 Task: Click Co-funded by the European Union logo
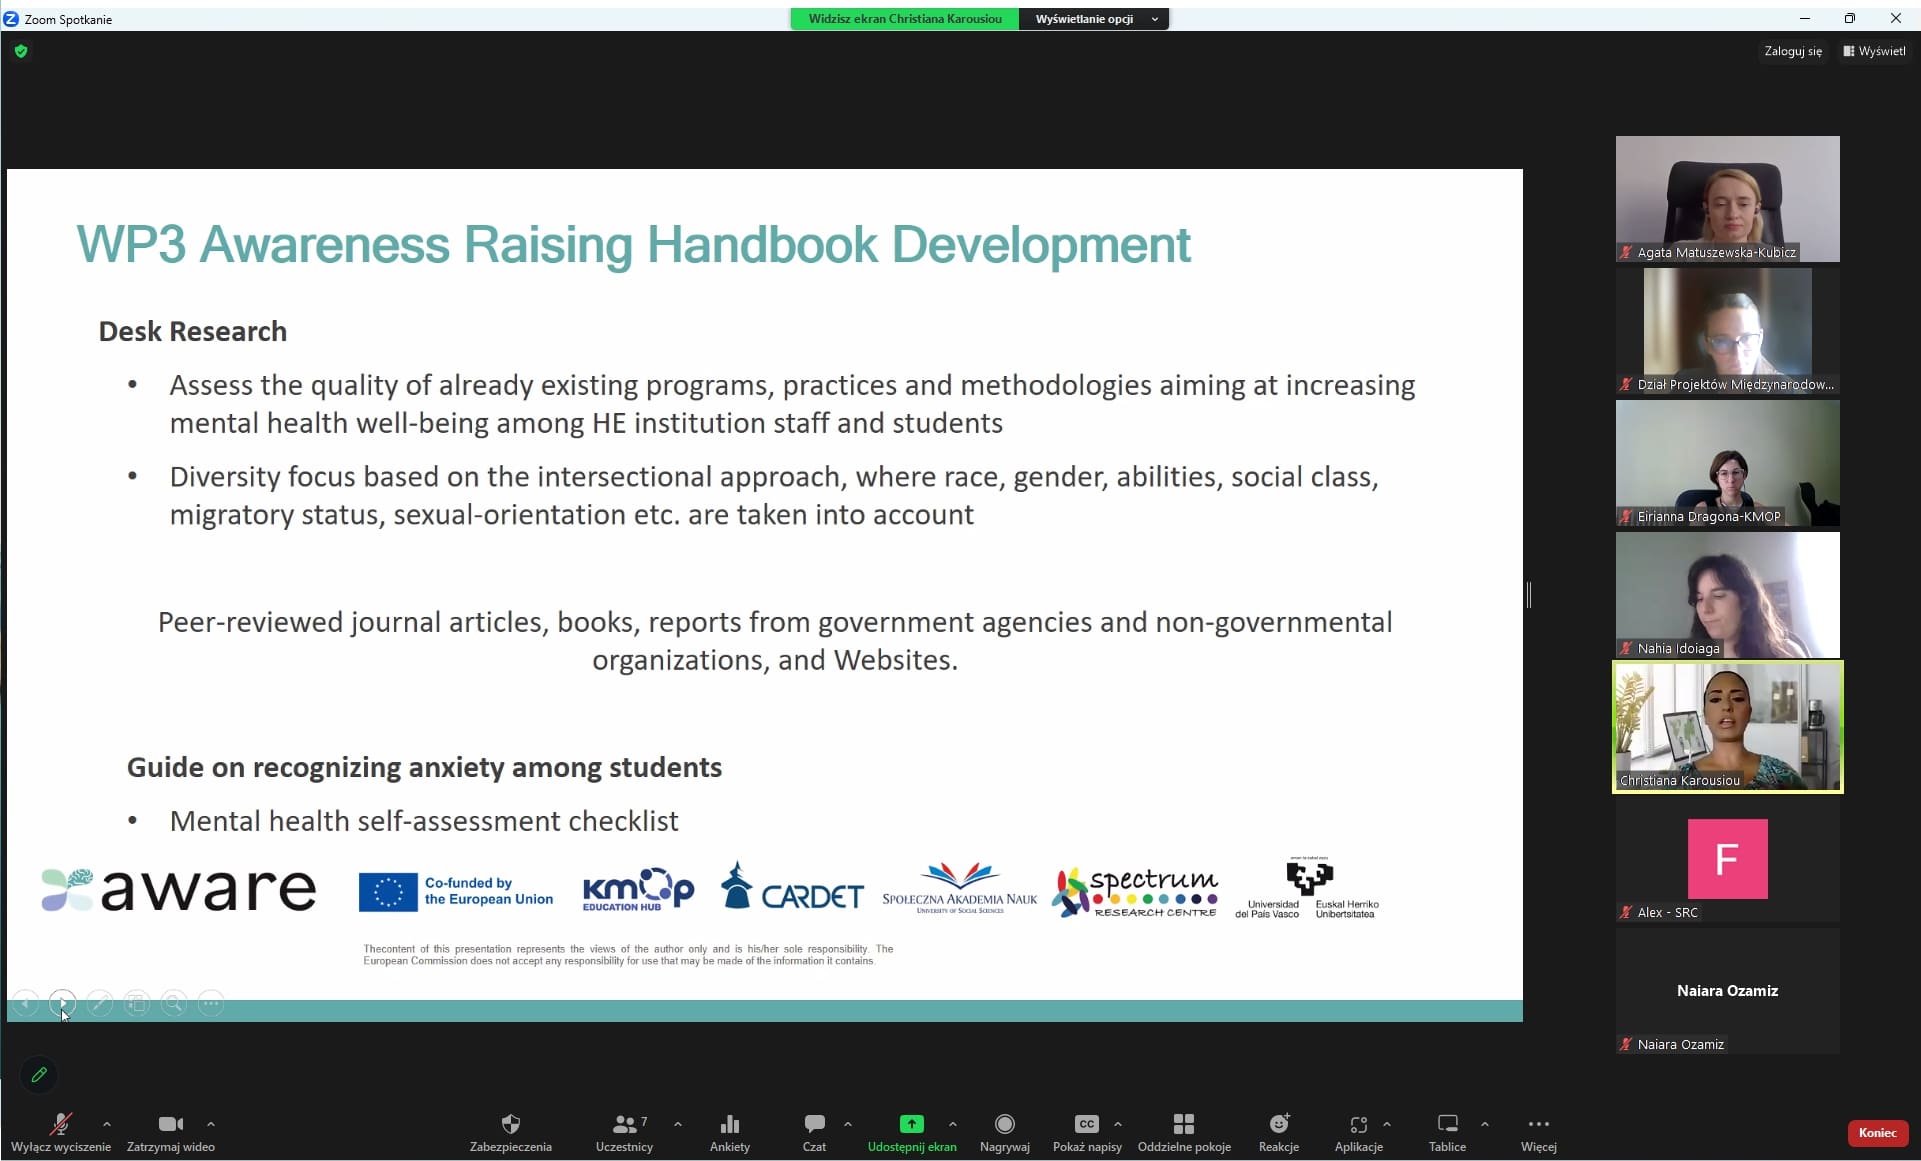point(456,891)
